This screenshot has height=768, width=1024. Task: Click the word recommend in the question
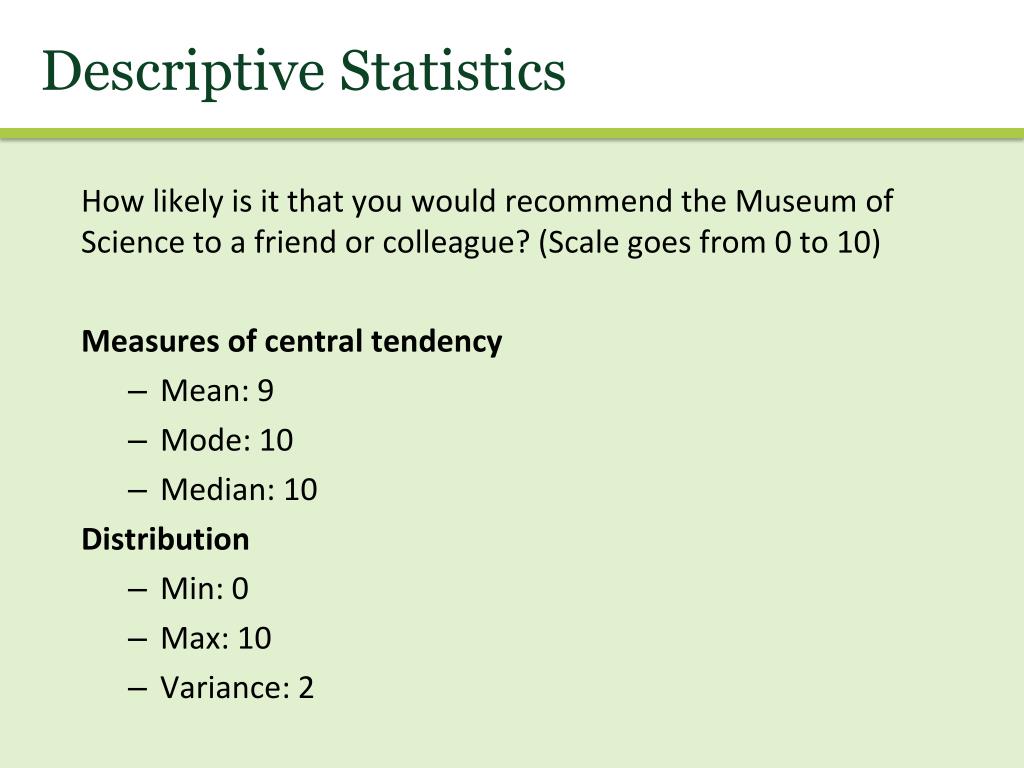click(x=587, y=201)
